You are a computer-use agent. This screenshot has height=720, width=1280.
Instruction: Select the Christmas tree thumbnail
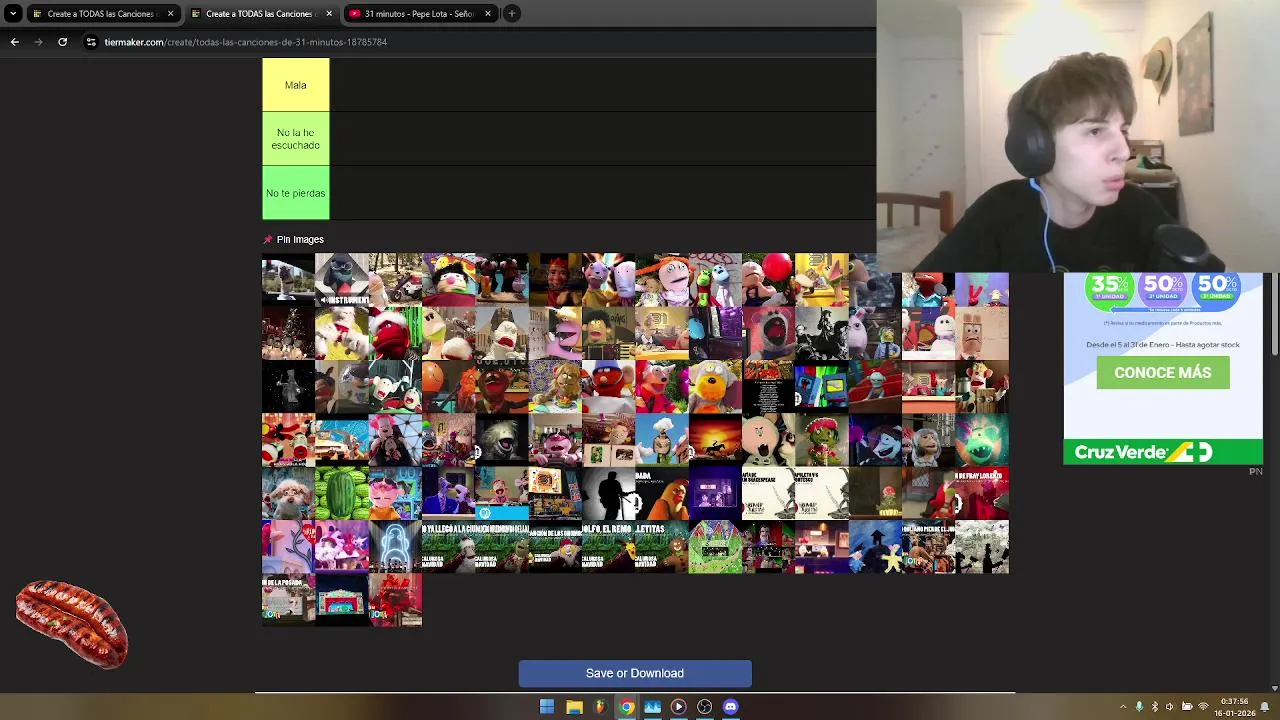click(x=288, y=333)
